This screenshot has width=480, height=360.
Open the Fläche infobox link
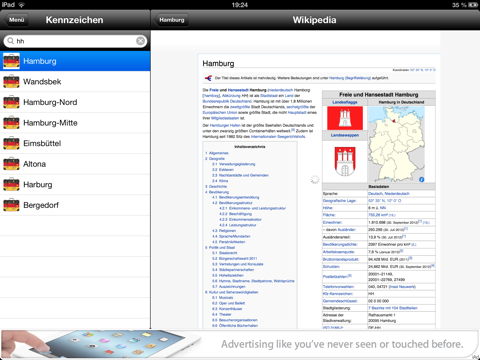point(329,215)
